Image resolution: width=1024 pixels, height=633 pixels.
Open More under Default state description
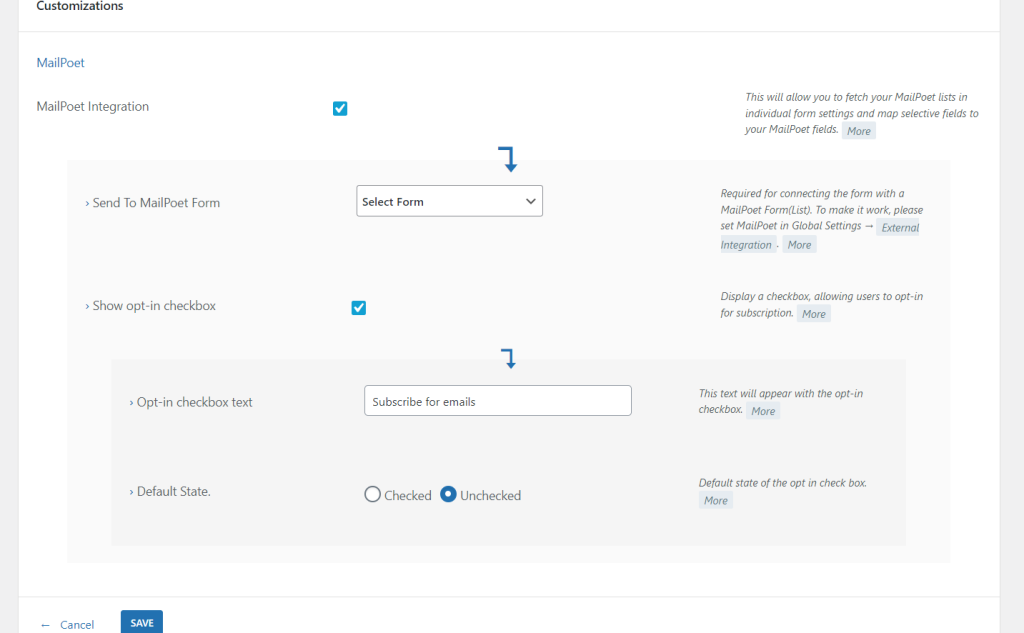click(x=715, y=500)
